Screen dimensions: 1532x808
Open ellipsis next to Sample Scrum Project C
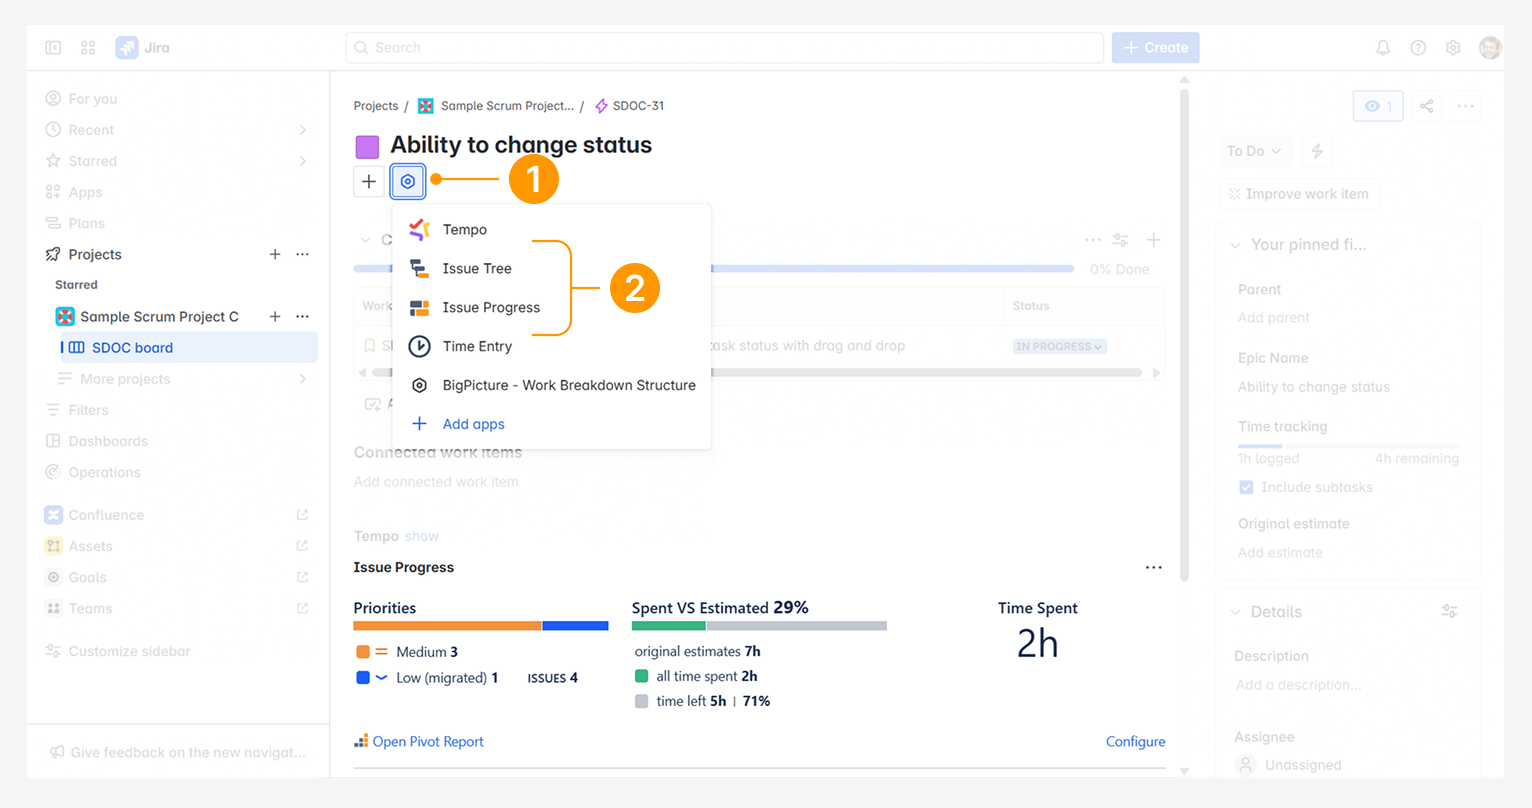(x=302, y=316)
